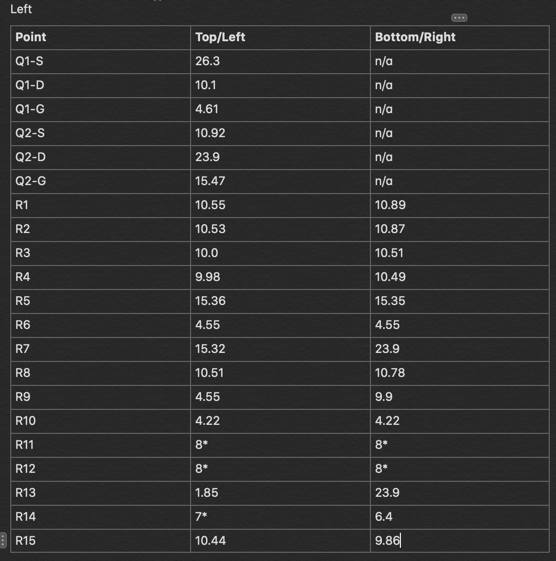Select the R5 Top/Left cell 15.36
Screen dimensions: 556x561
pos(281,301)
